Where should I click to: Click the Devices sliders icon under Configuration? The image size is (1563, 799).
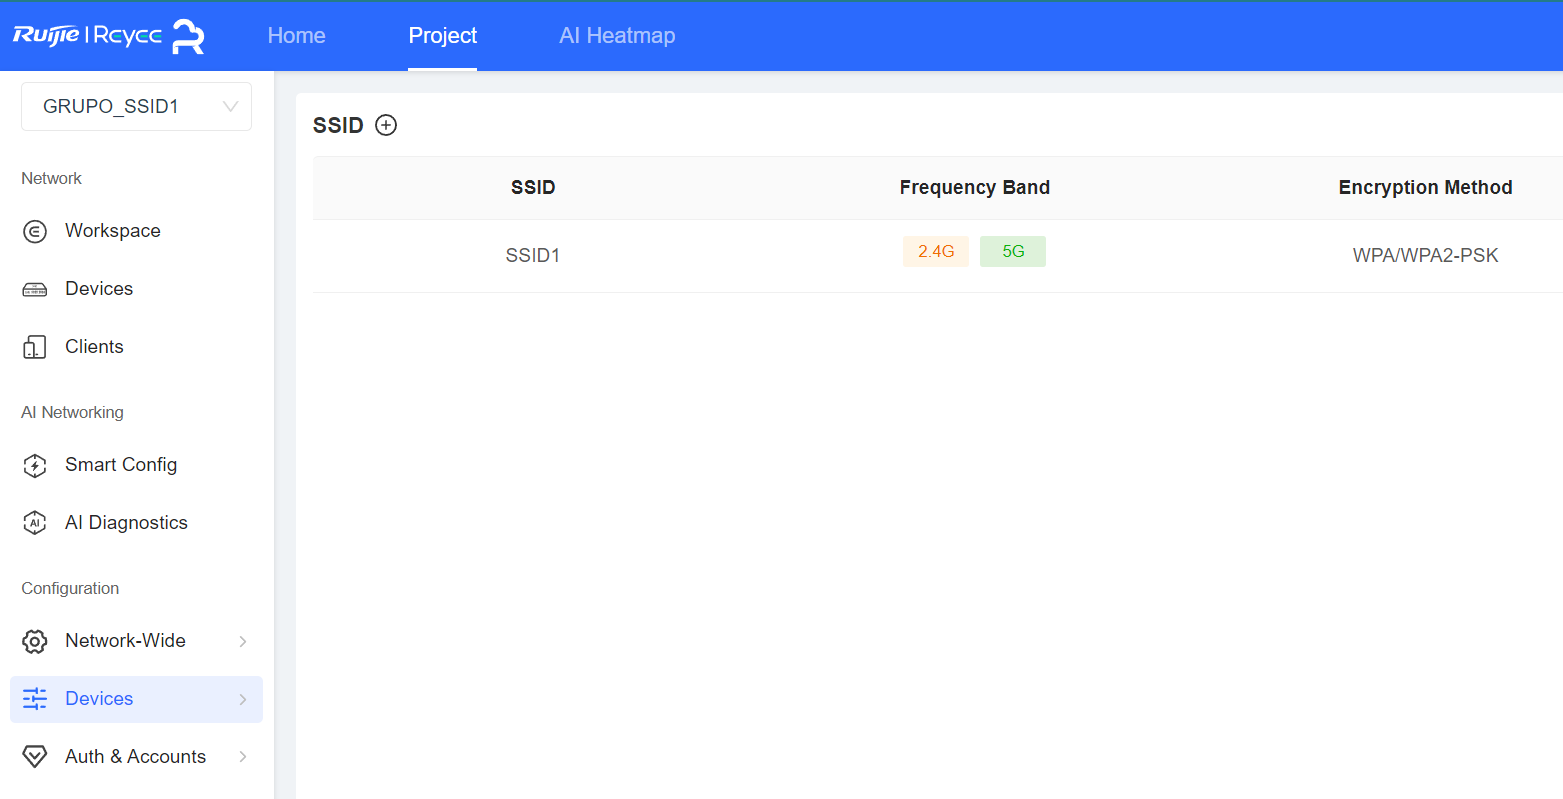[x=35, y=699]
